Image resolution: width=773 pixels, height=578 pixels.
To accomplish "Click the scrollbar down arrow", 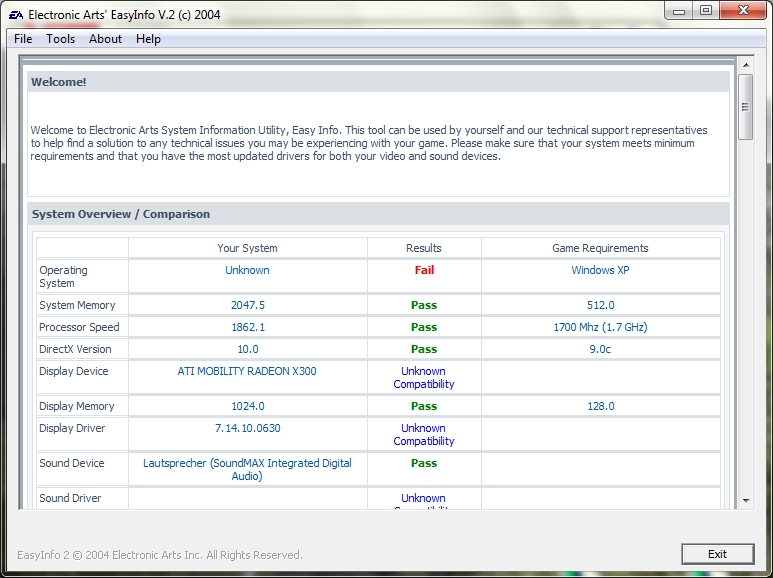I will pos(746,501).
